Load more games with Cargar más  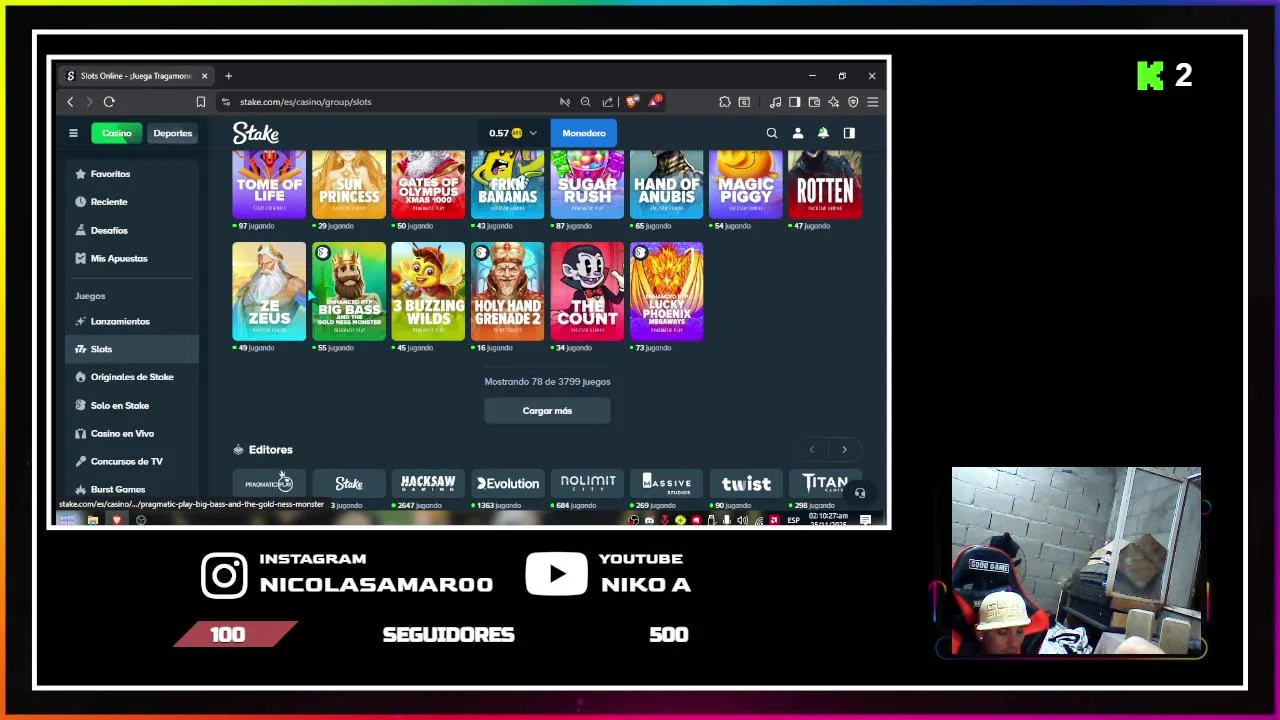547,411
